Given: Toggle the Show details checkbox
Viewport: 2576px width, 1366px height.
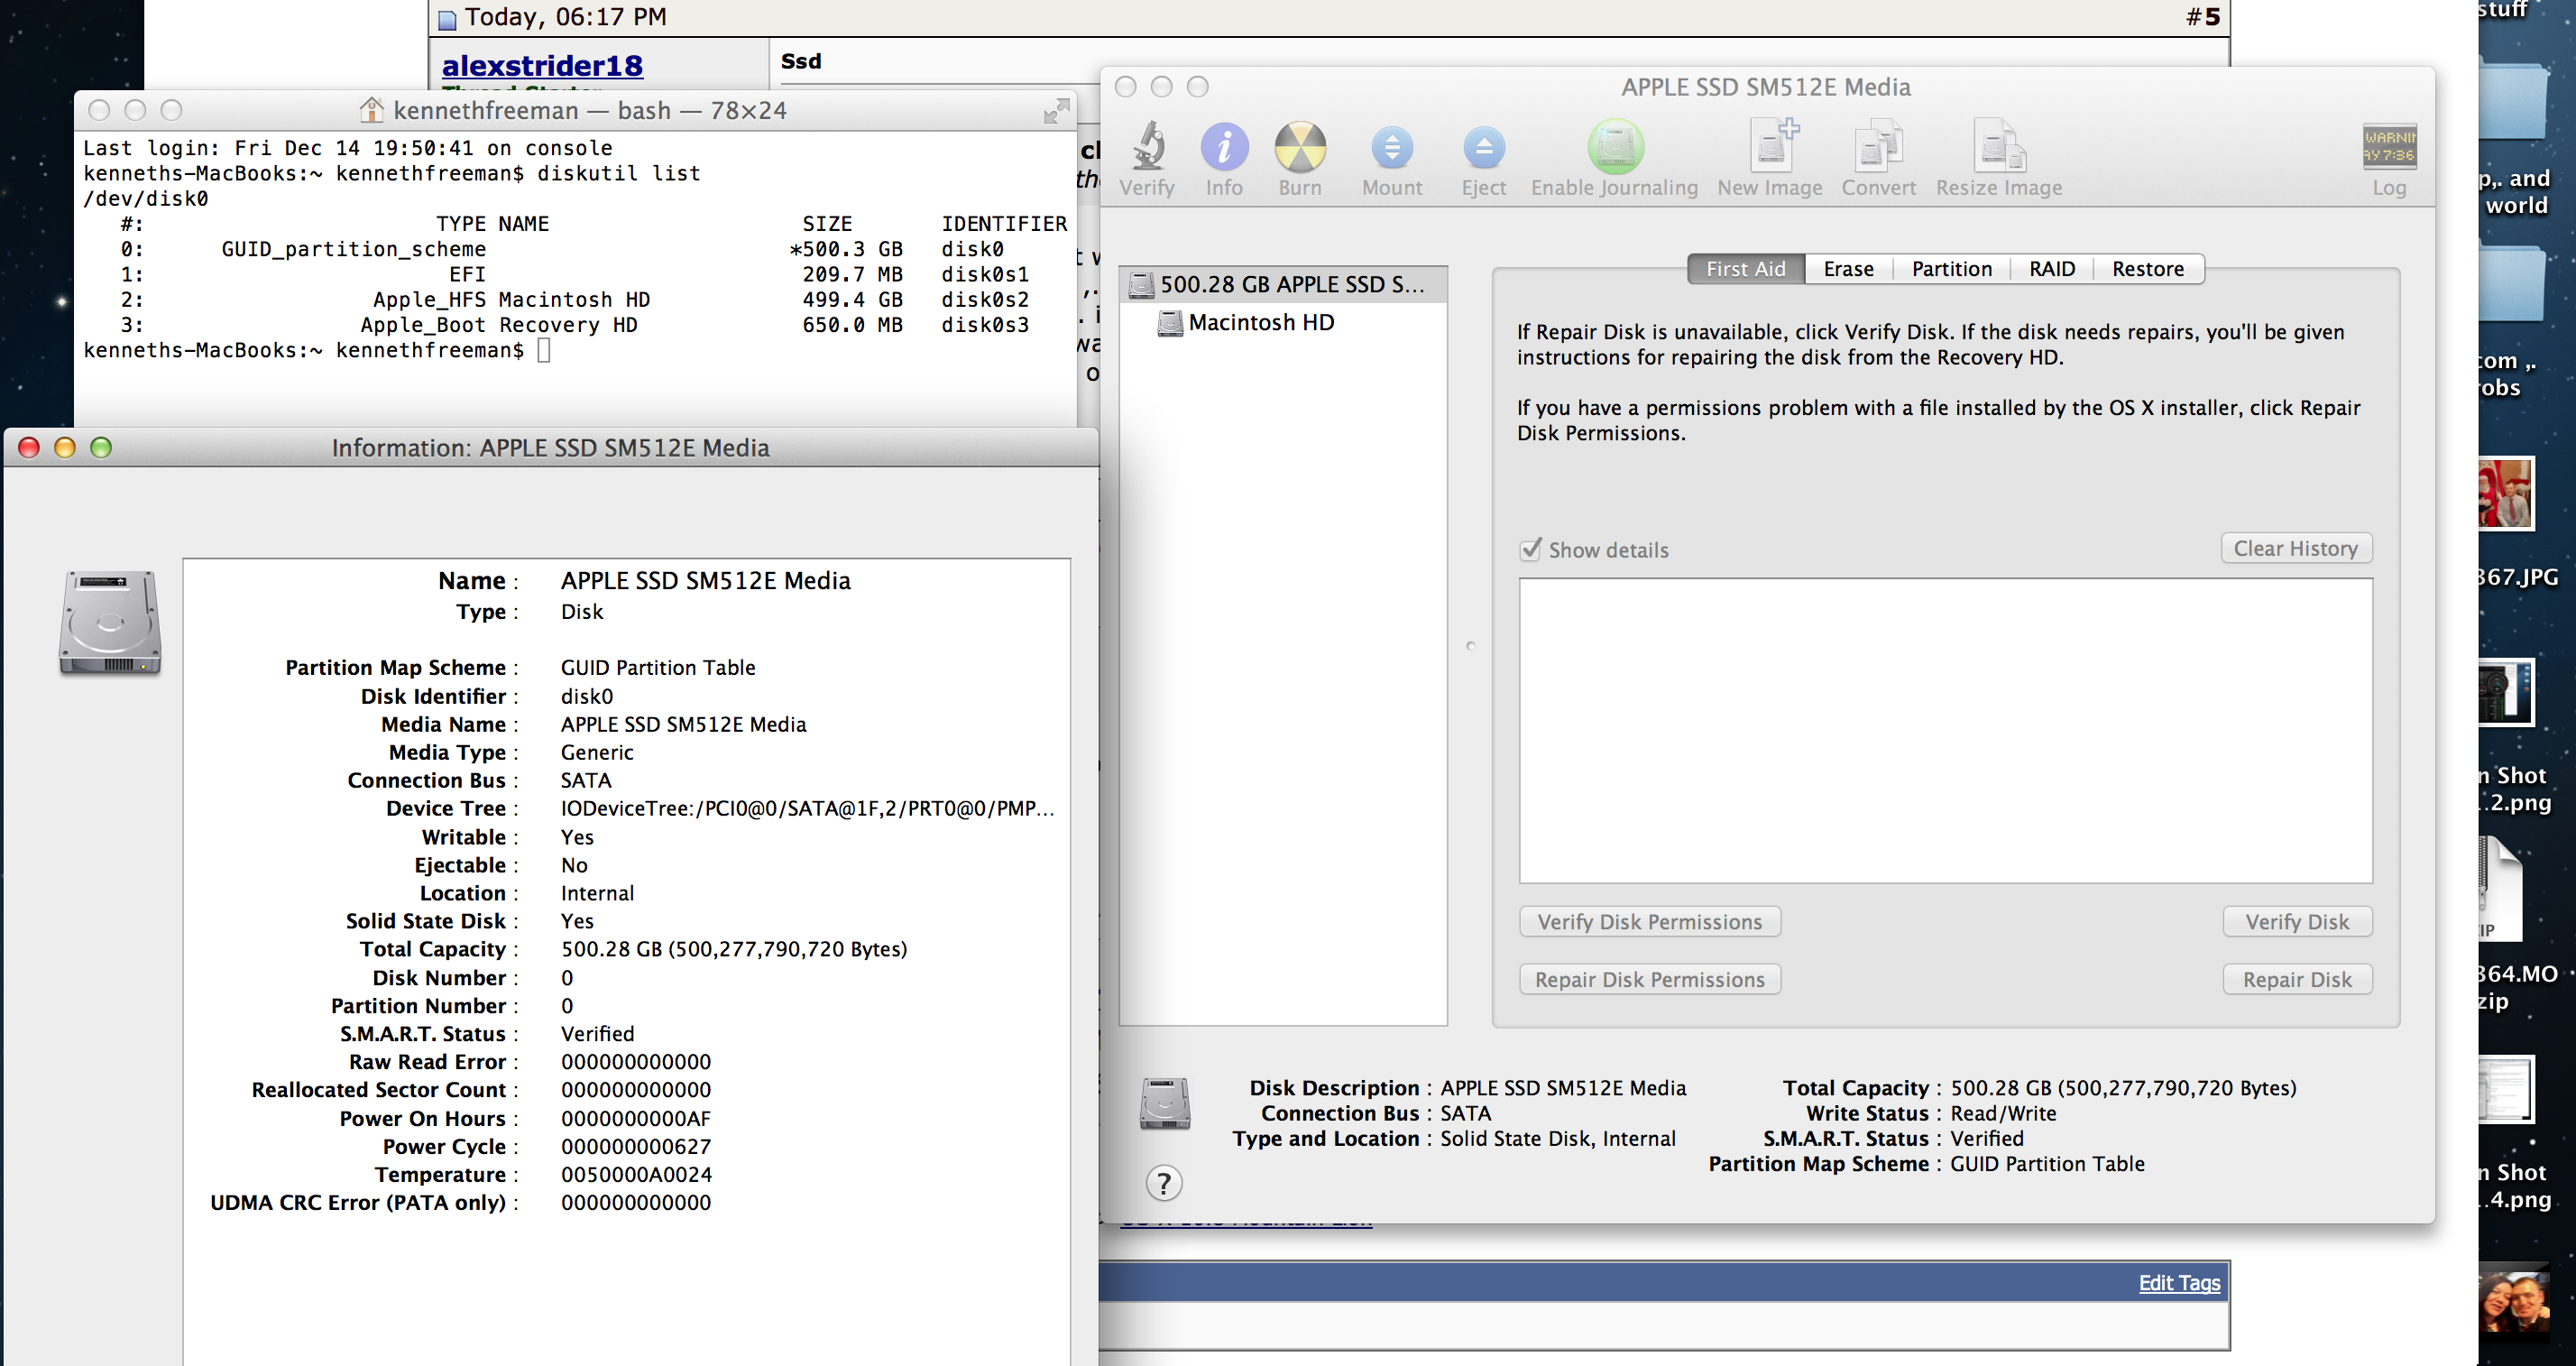Looking at the screenshot, I should click(x=1530, y=549).
